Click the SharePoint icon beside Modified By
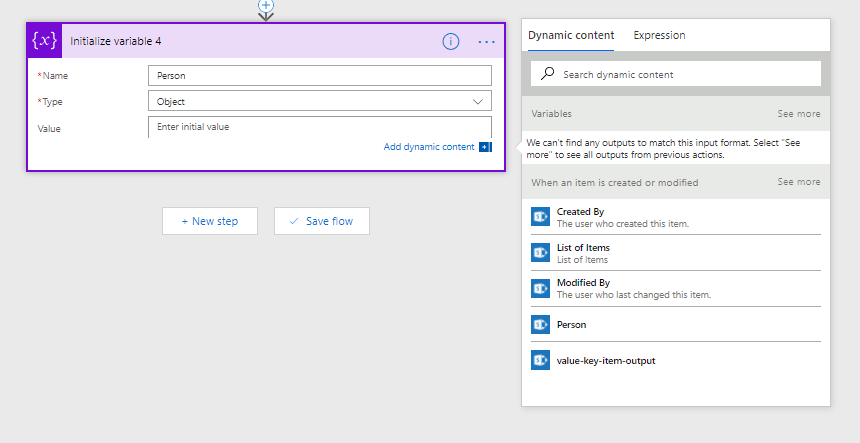860x443 pixels. [540, 288]
